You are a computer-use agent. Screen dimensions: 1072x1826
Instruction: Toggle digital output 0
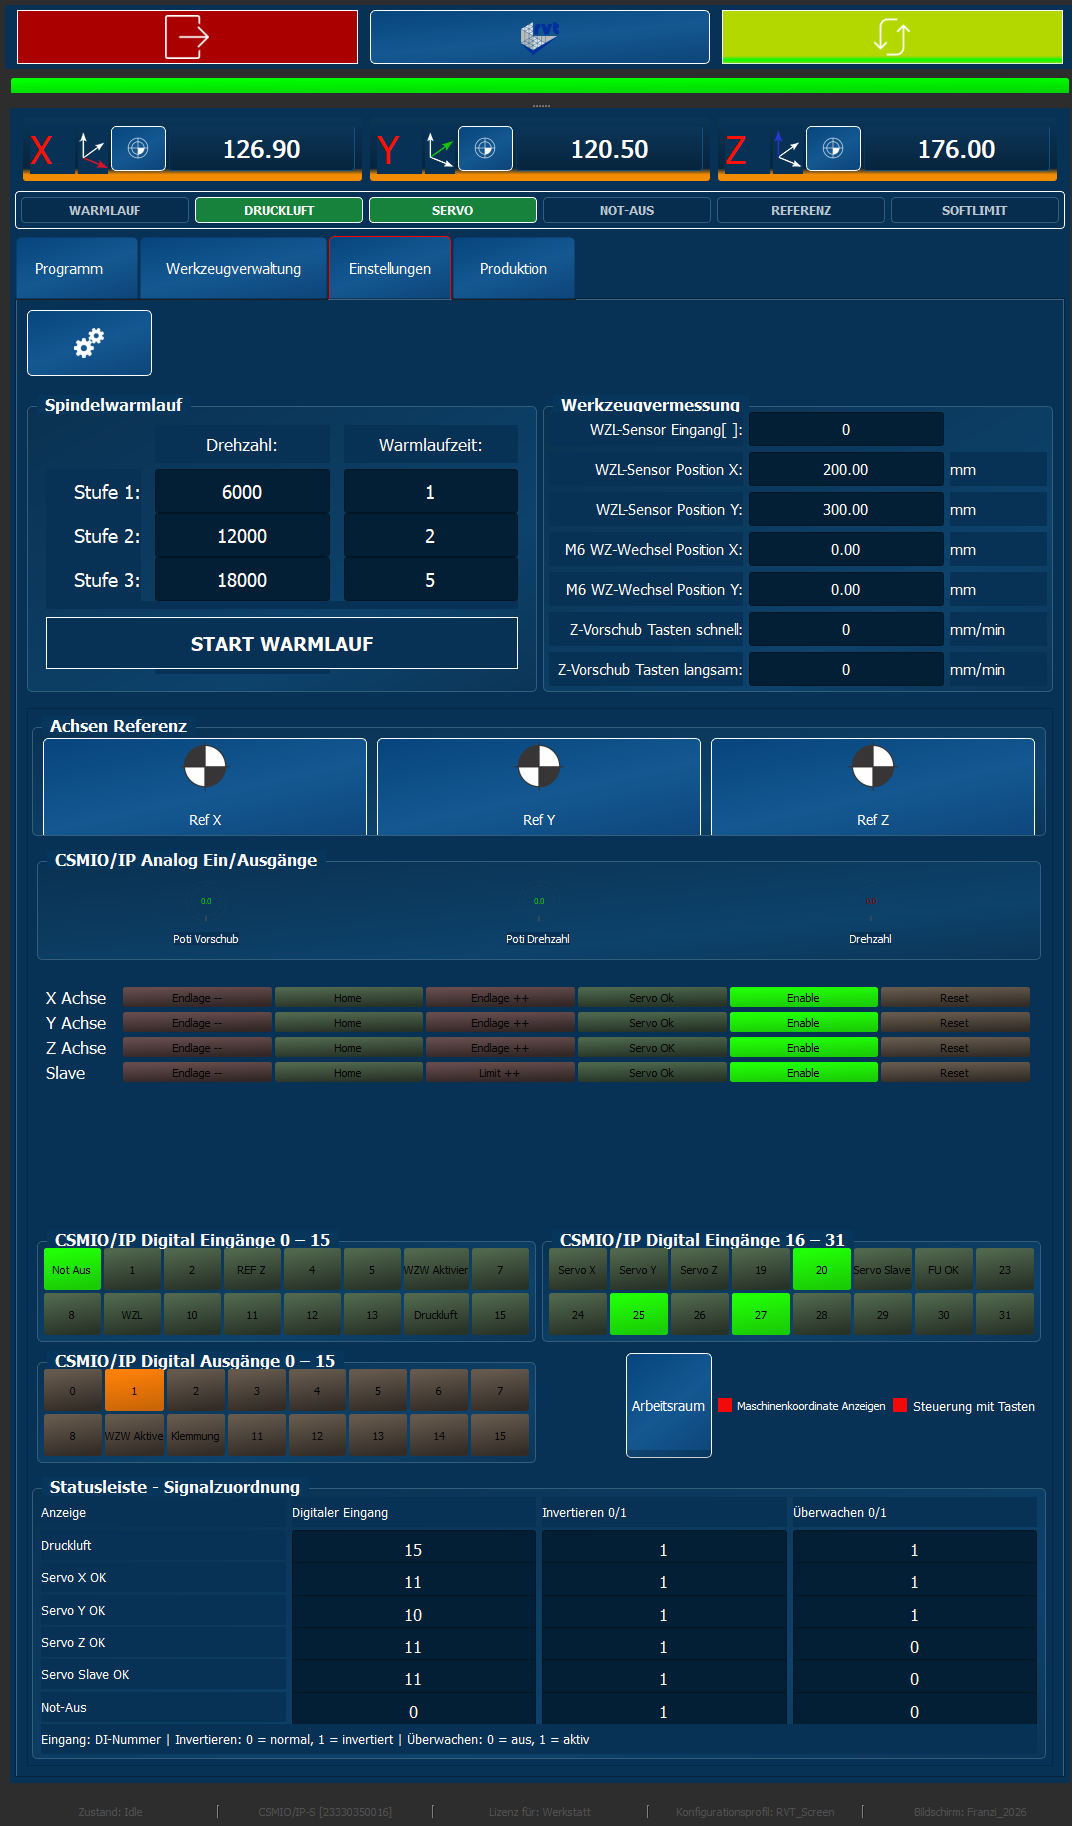pos(72,1391)
